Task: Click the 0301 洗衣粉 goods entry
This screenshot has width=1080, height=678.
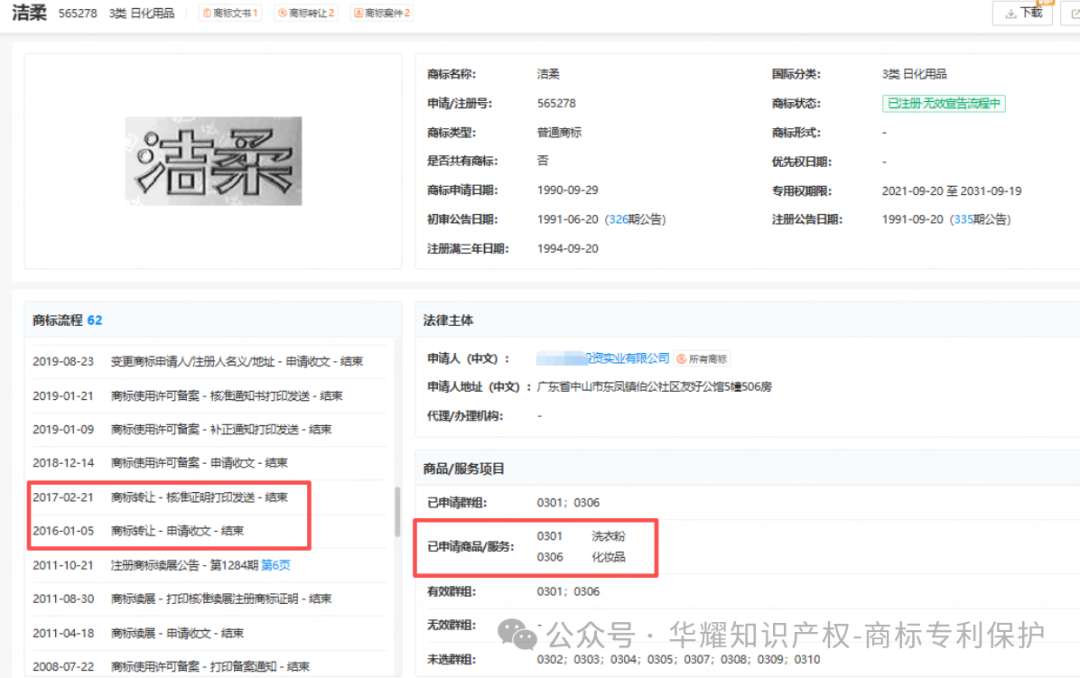Action: pos(581,536)
